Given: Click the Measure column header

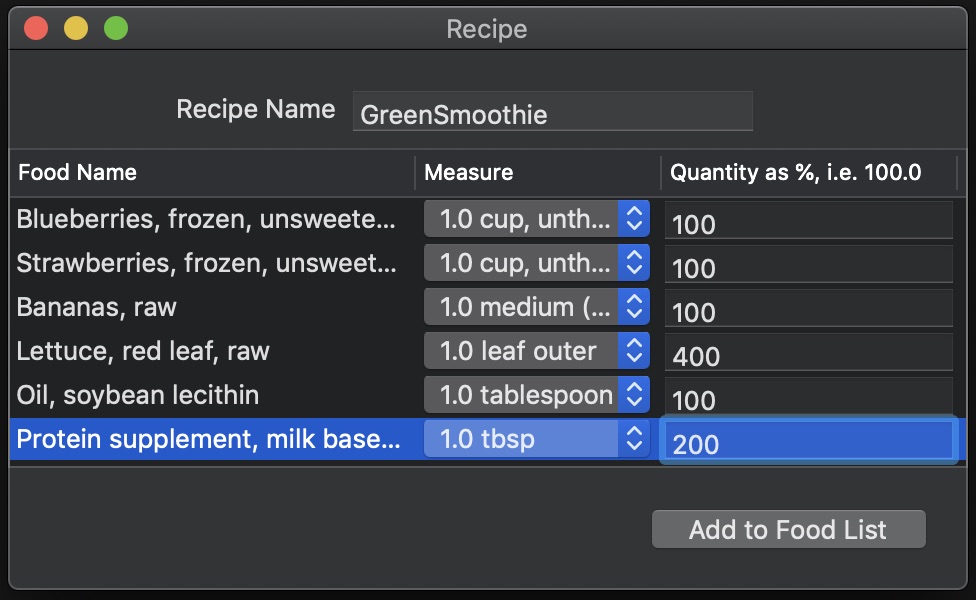Looking at the screenshot, I should 537,172.
